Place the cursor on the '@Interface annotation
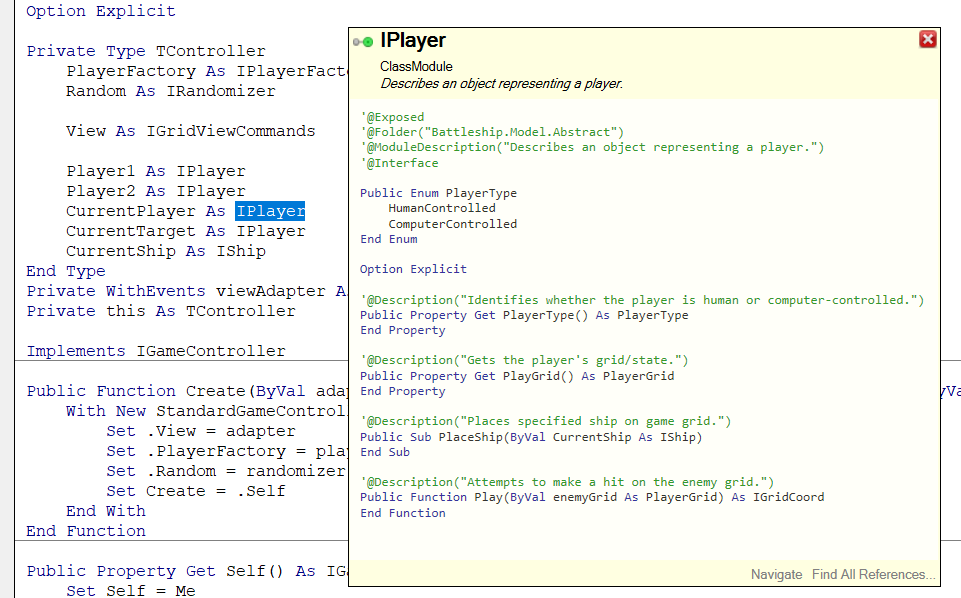Viewport: 961px width, 598px height. pyautogui.click(x=399, y=163)
